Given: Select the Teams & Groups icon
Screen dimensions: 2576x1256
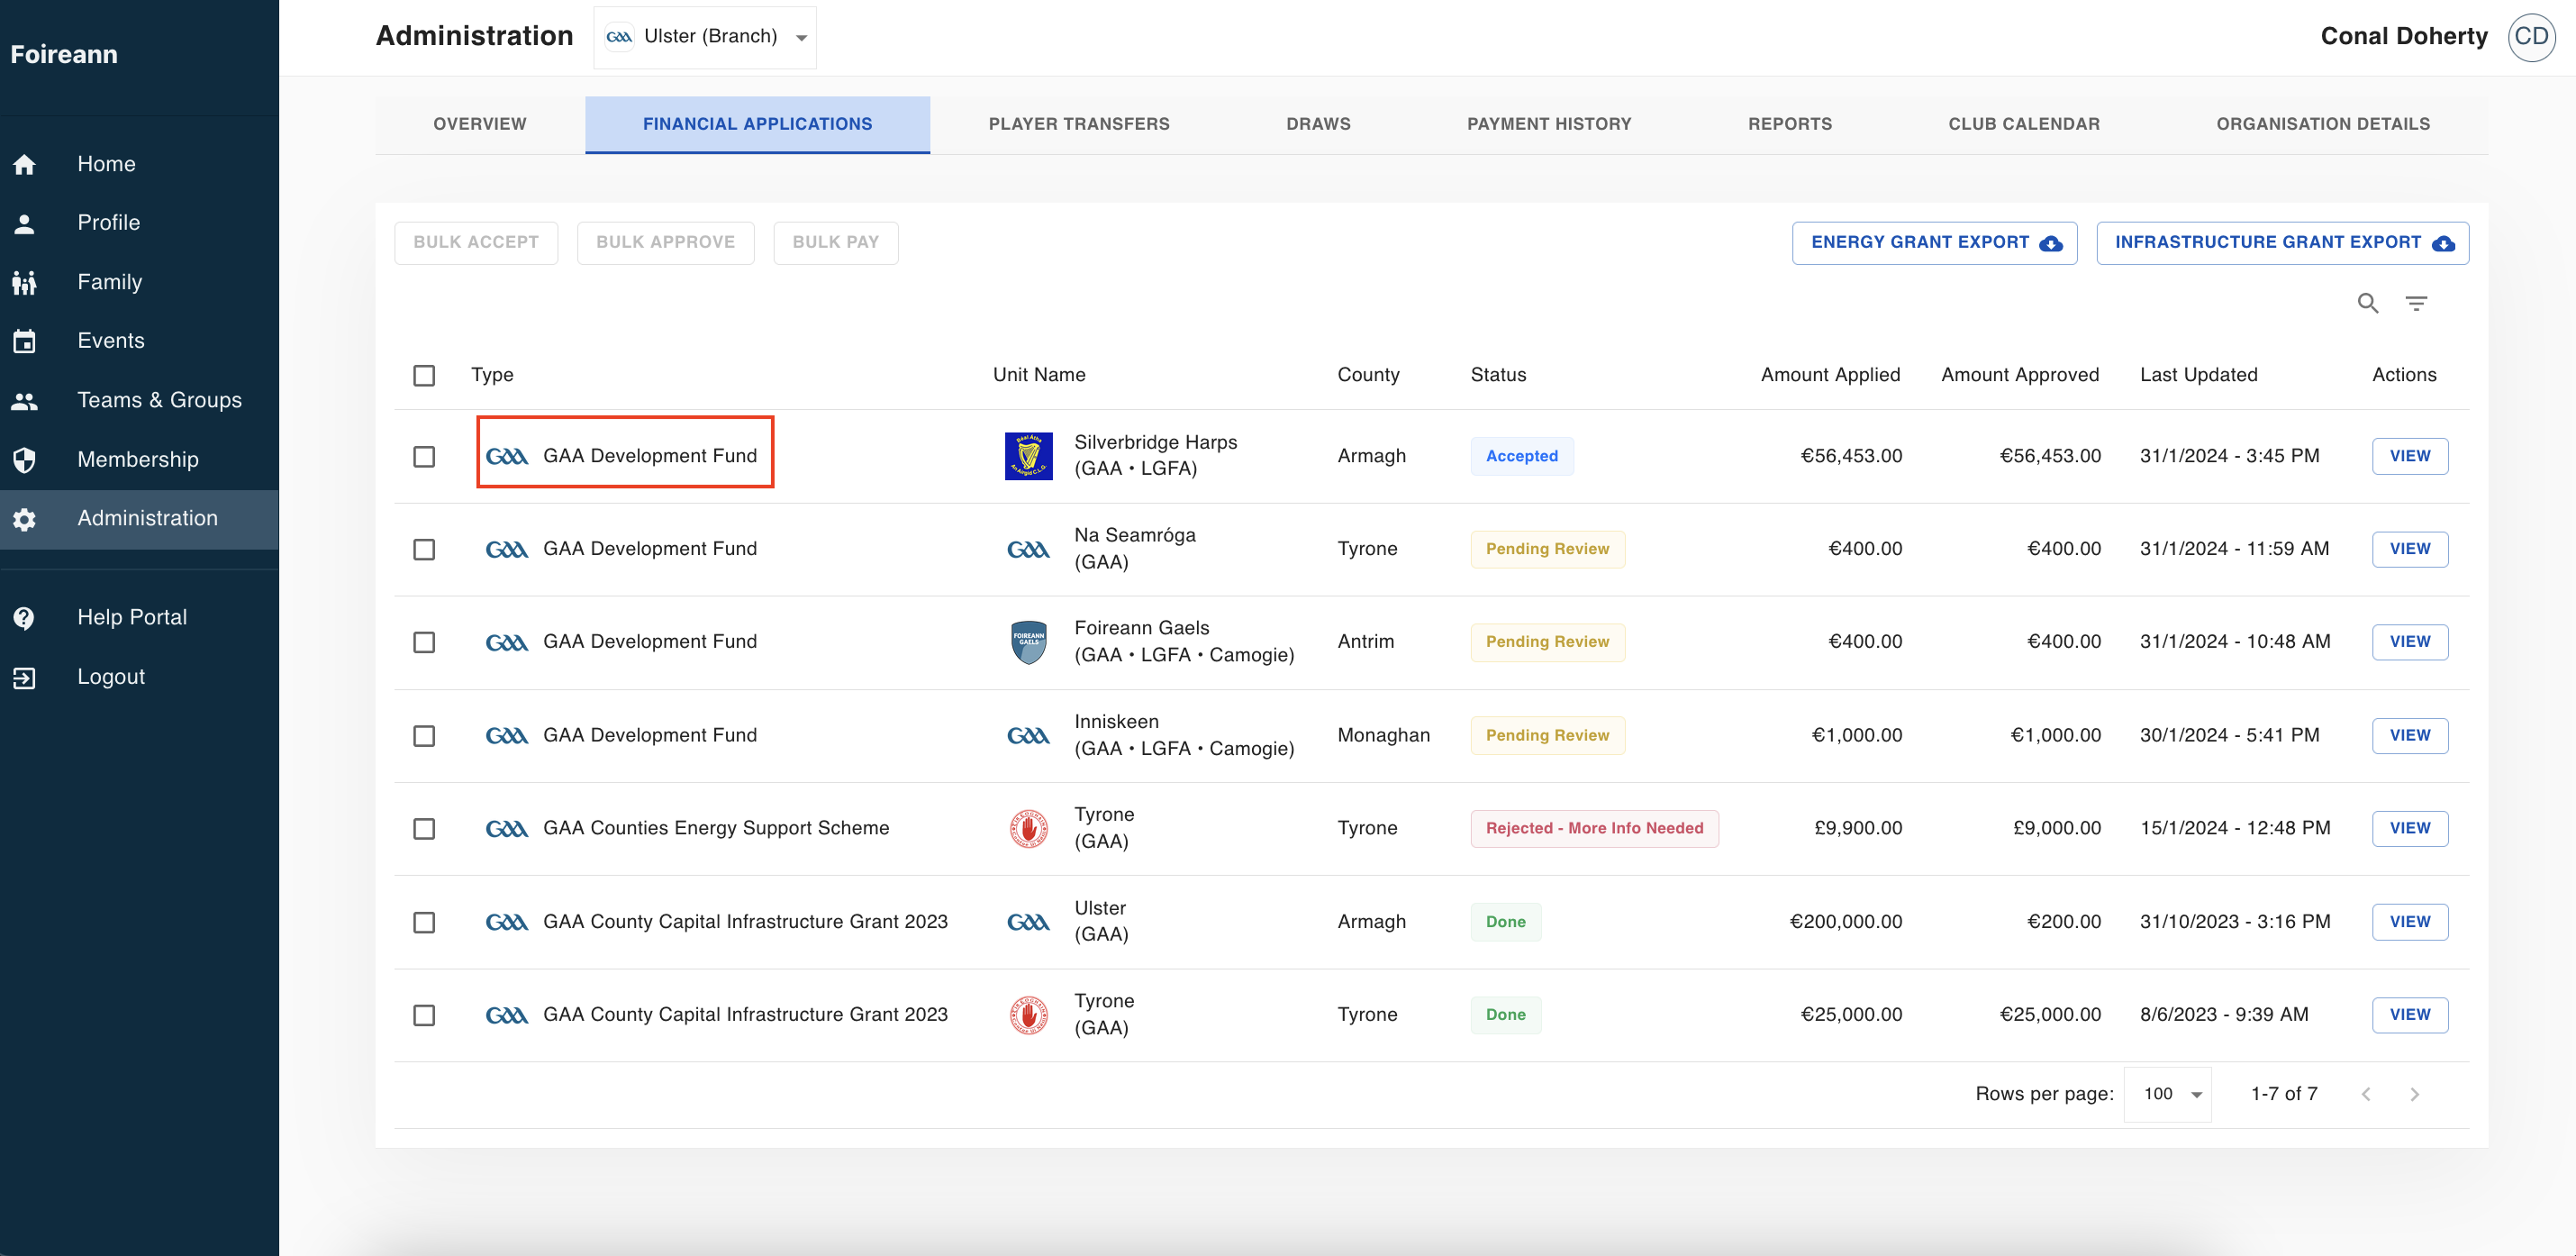Looking at the screenshot, I should click(x=24, y=400).
